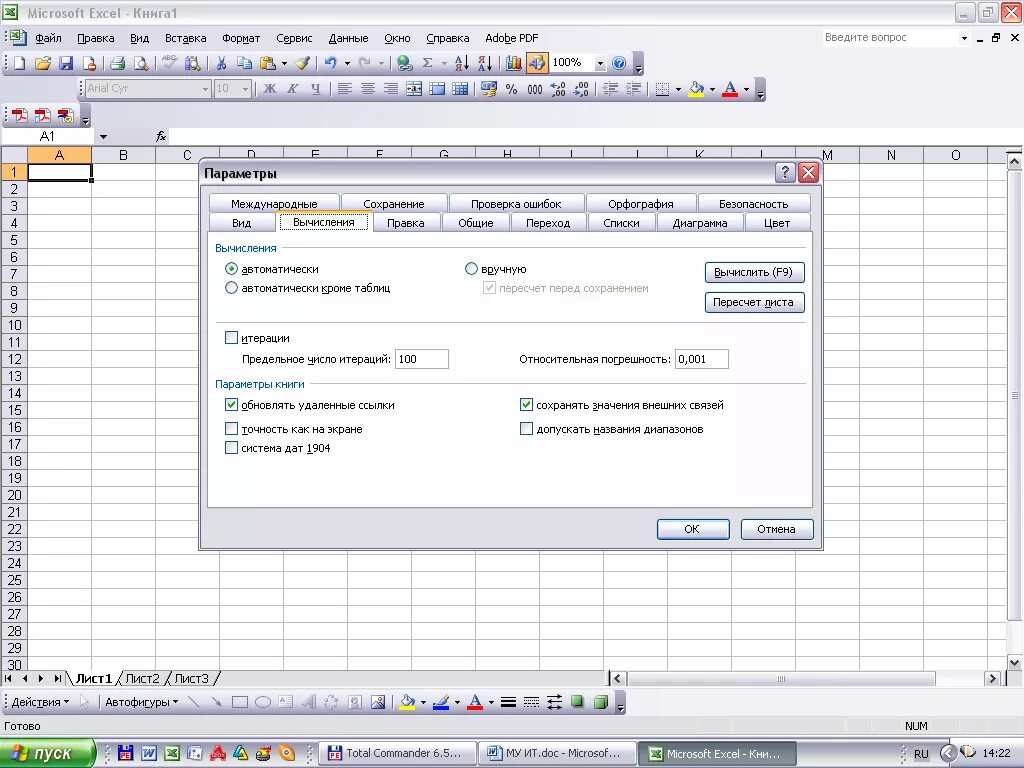The image size is (1024, 768).
Task: Click the Excel Help question mark icon
Action: (619, 63)
